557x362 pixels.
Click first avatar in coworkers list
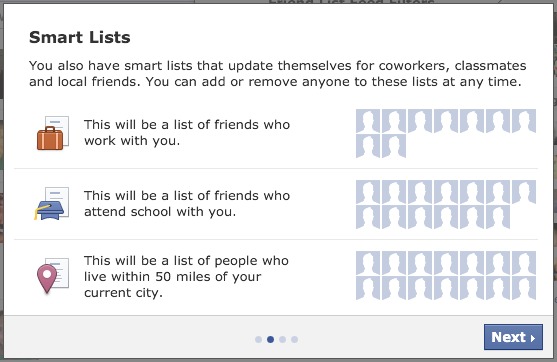(x=368, y=121)
